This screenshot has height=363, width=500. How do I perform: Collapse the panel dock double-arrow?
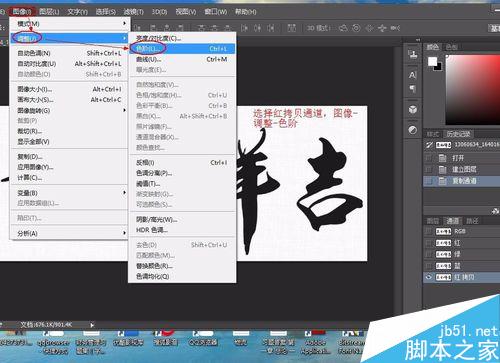418,40
